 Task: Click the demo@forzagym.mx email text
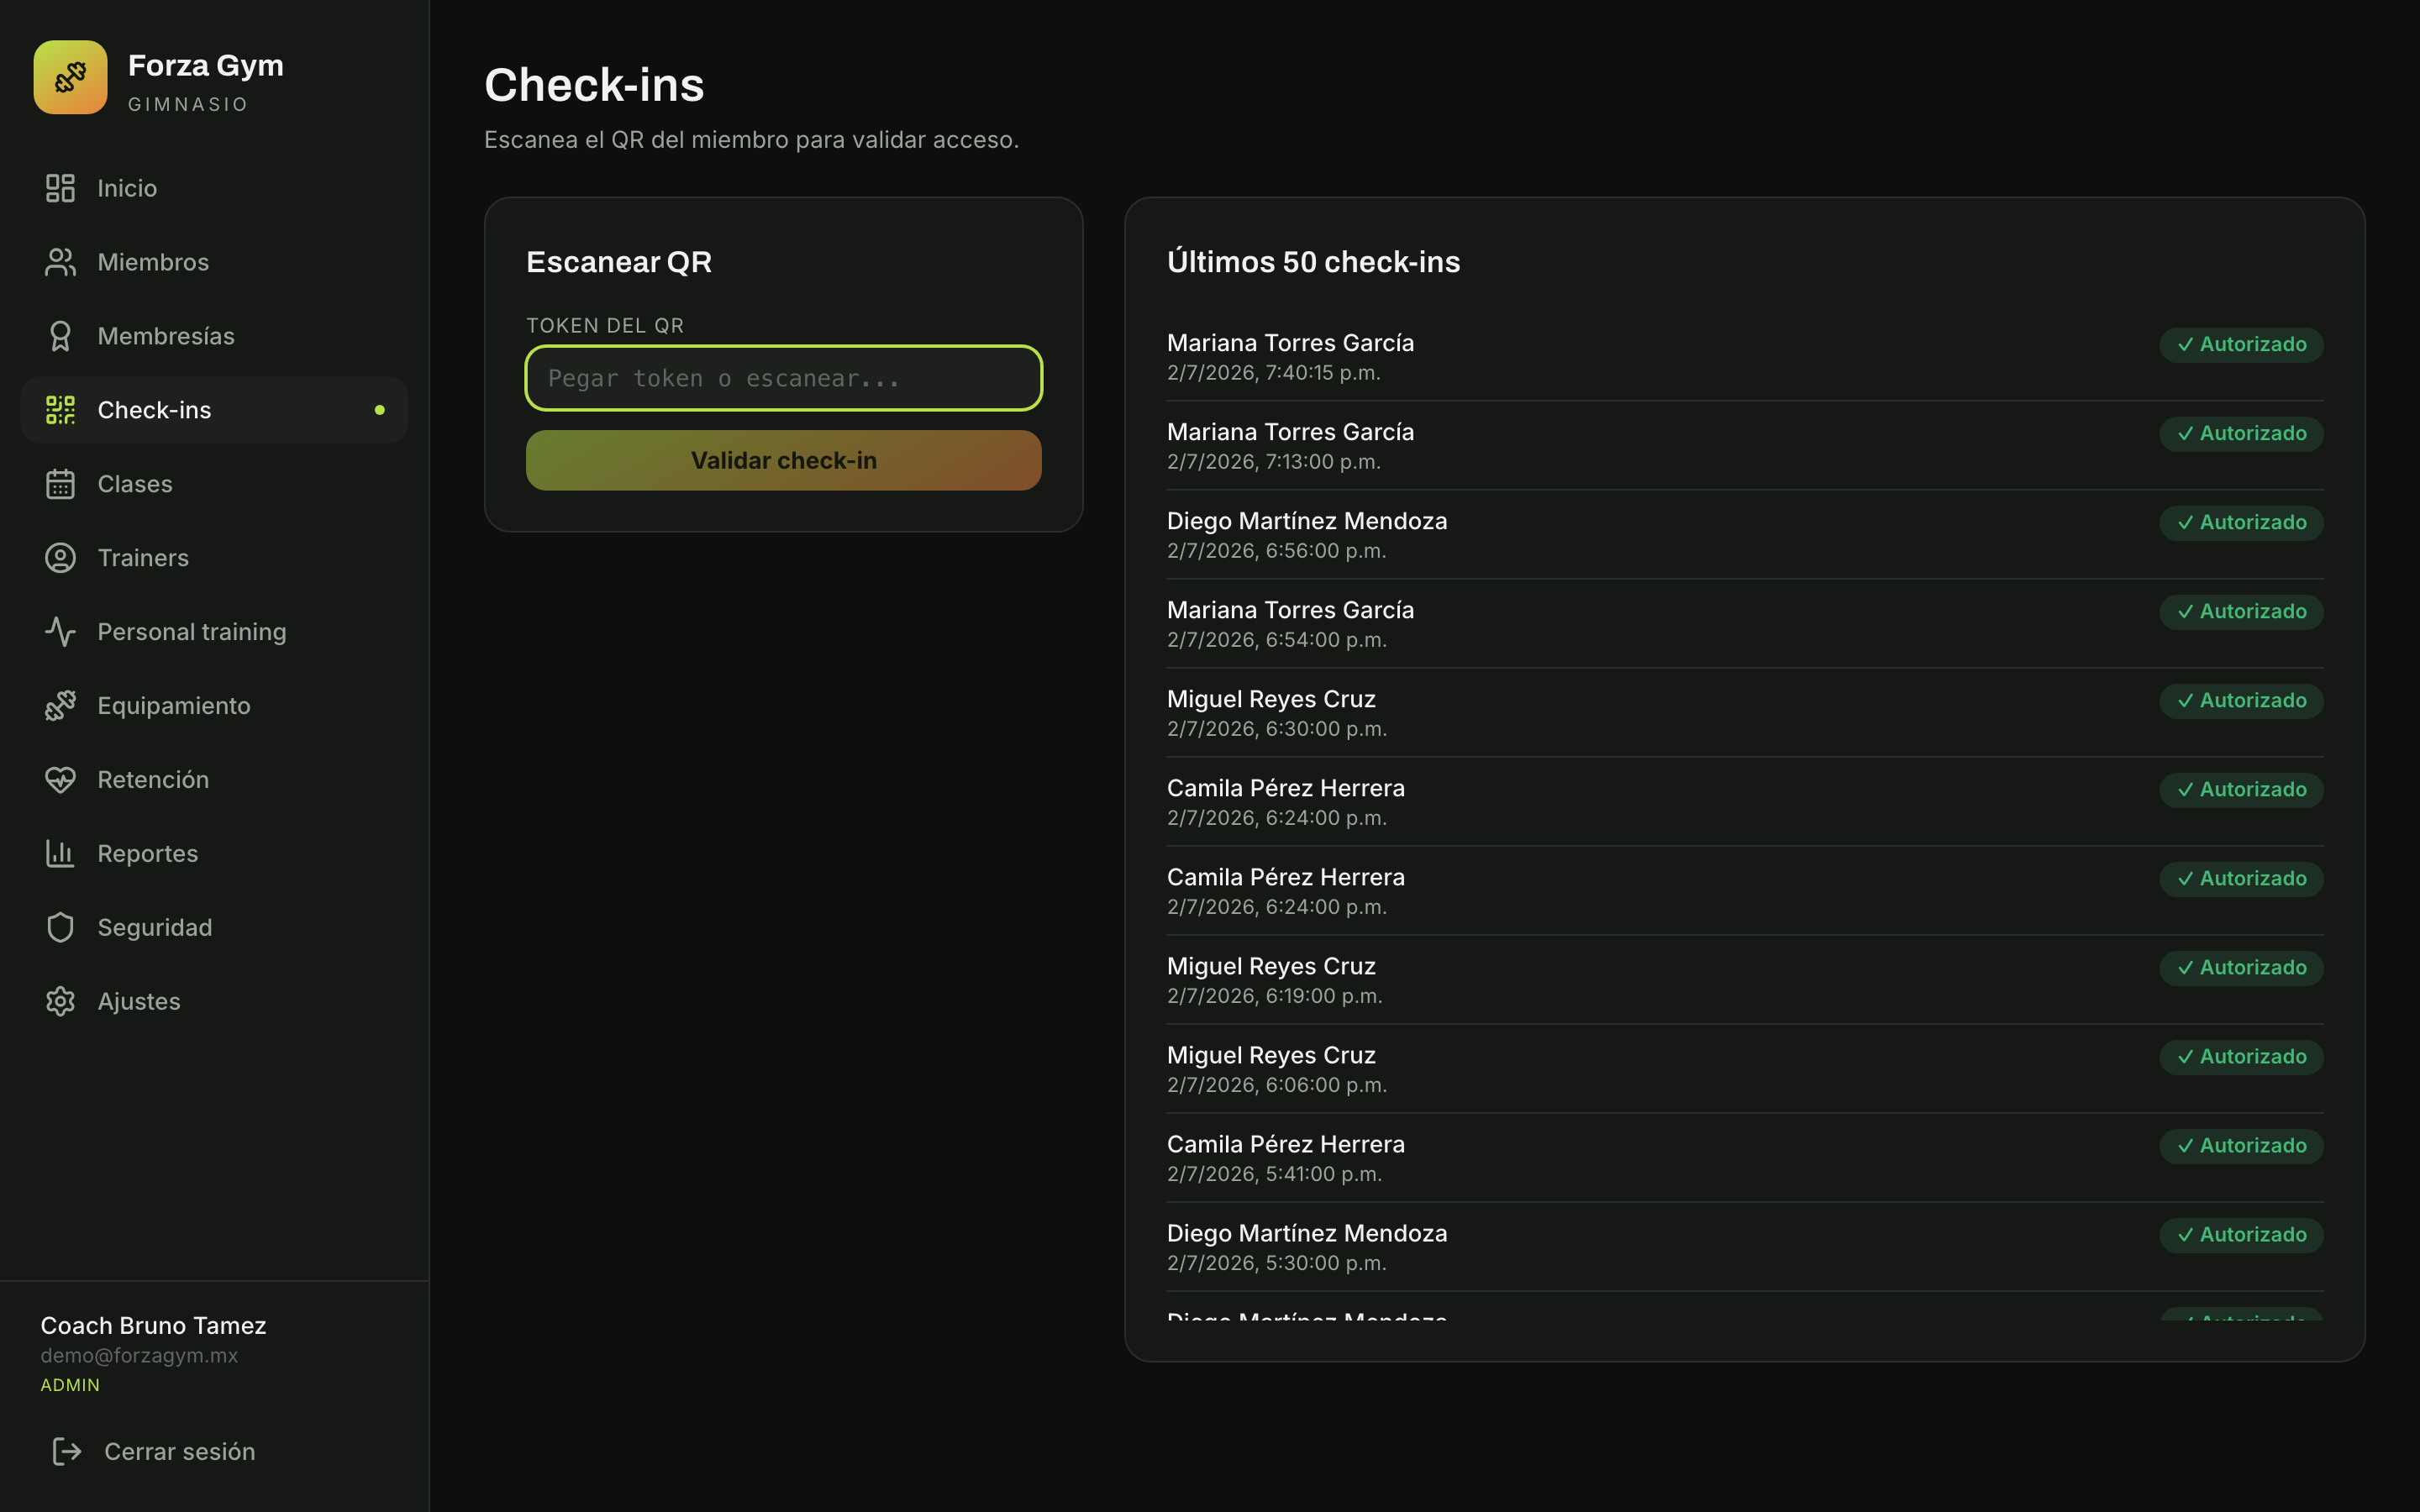tap(139, 1355)
